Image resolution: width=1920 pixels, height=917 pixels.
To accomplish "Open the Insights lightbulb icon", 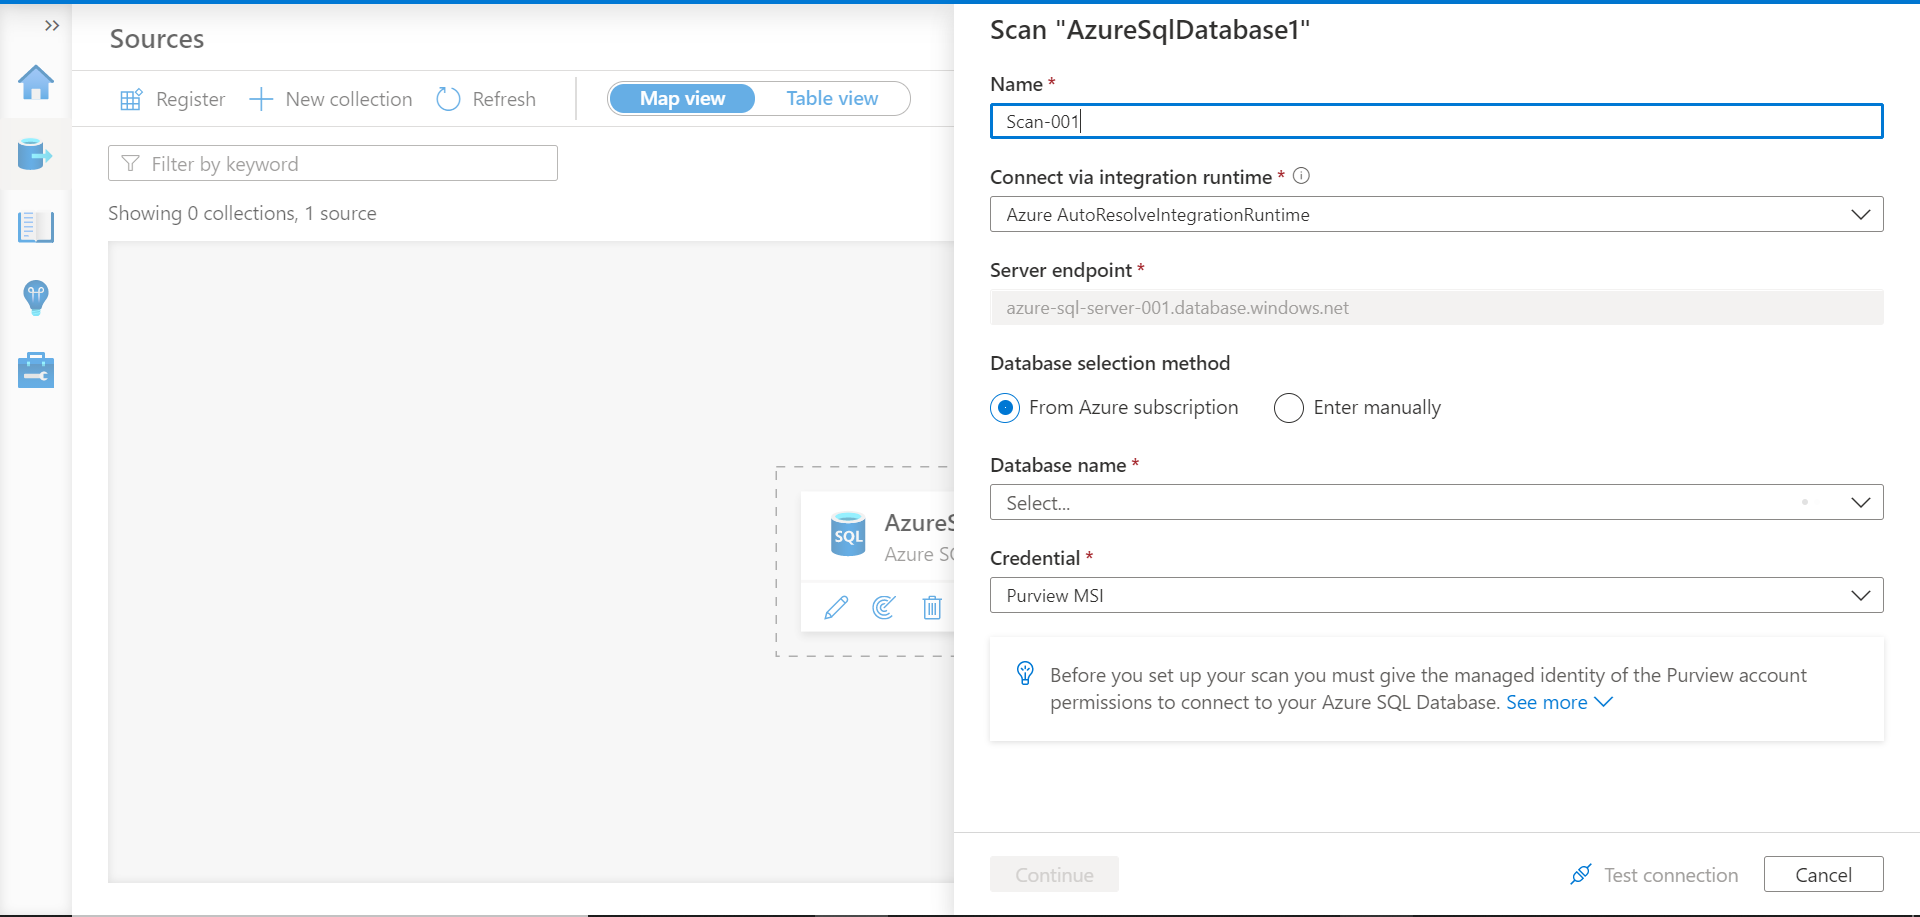I will 36,297.
